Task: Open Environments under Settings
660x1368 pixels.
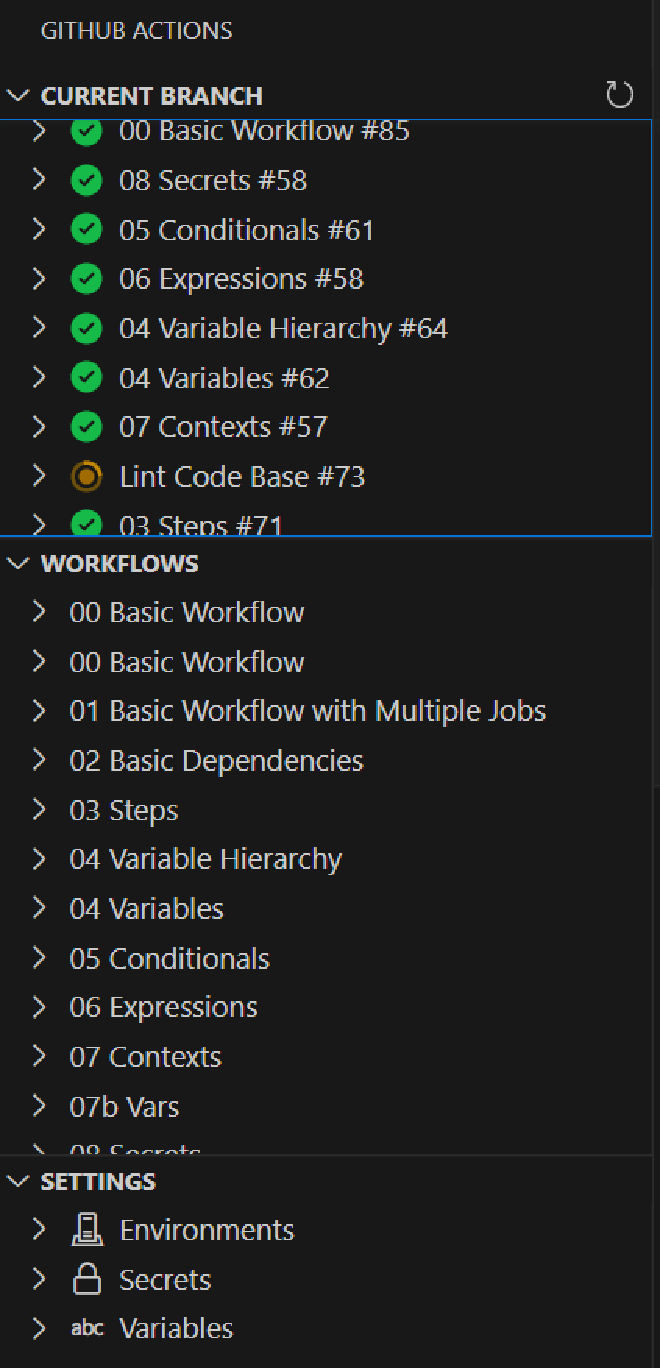Action: 207,1230
